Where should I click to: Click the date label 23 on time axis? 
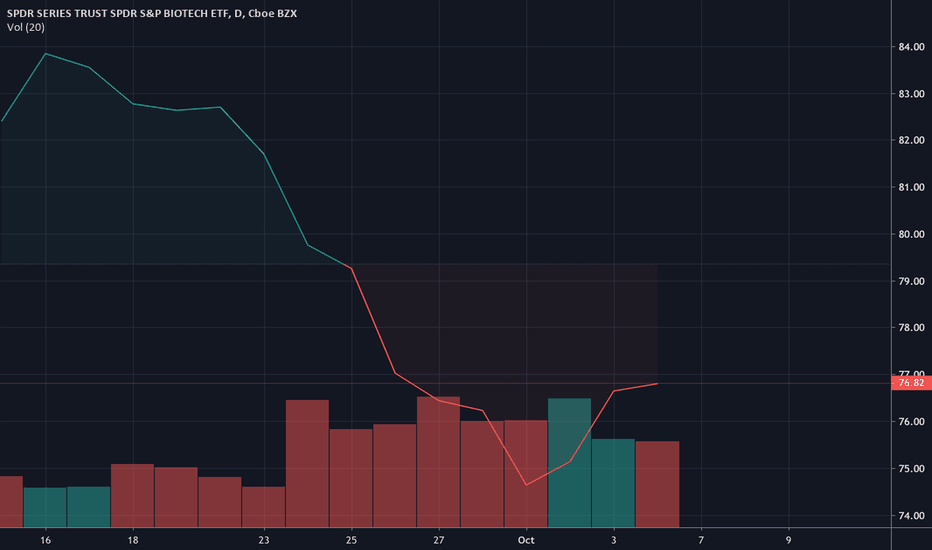(263, 540)
